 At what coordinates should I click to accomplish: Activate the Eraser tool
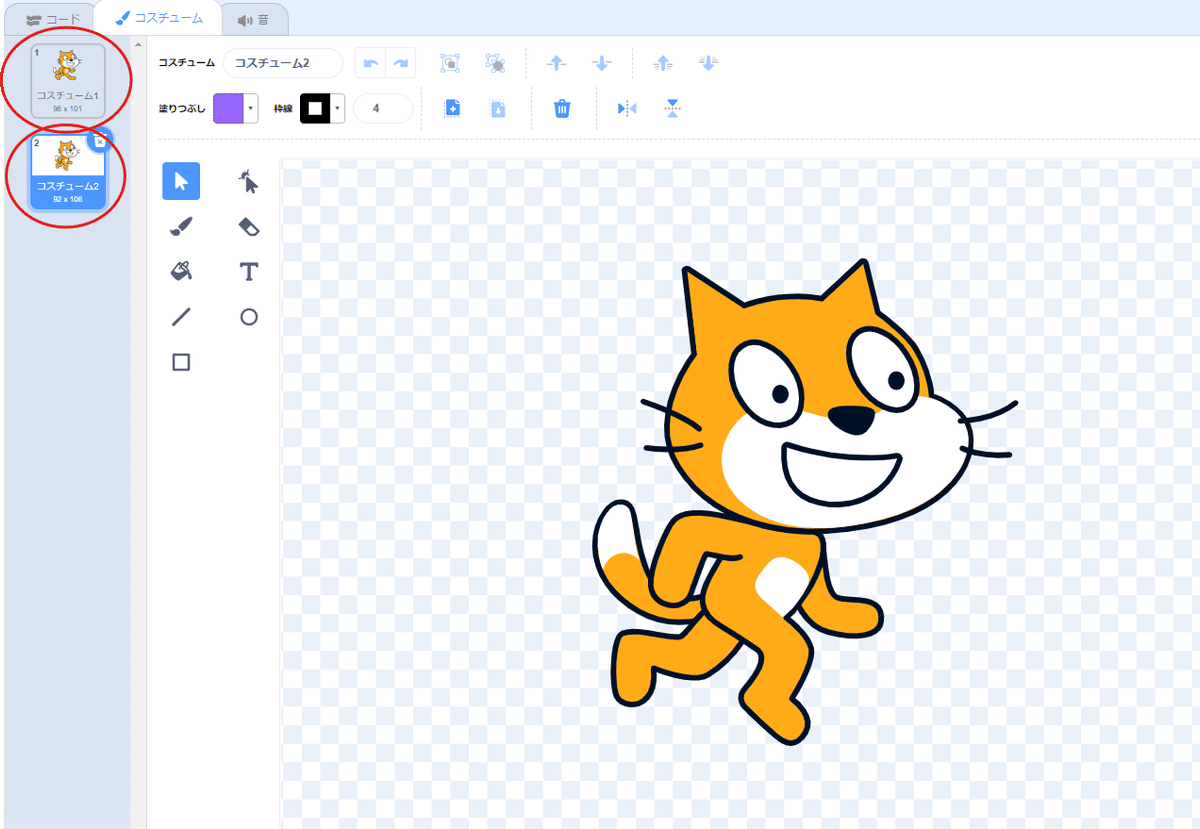click(x=249, y=227)
